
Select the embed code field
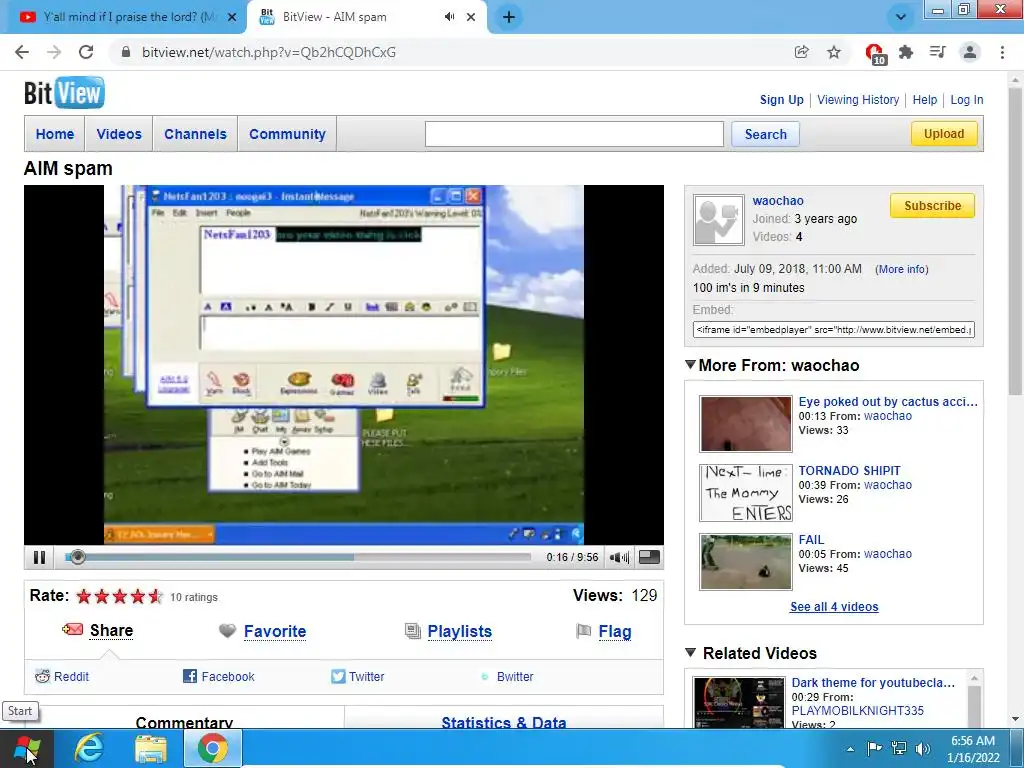pos(833,330)
